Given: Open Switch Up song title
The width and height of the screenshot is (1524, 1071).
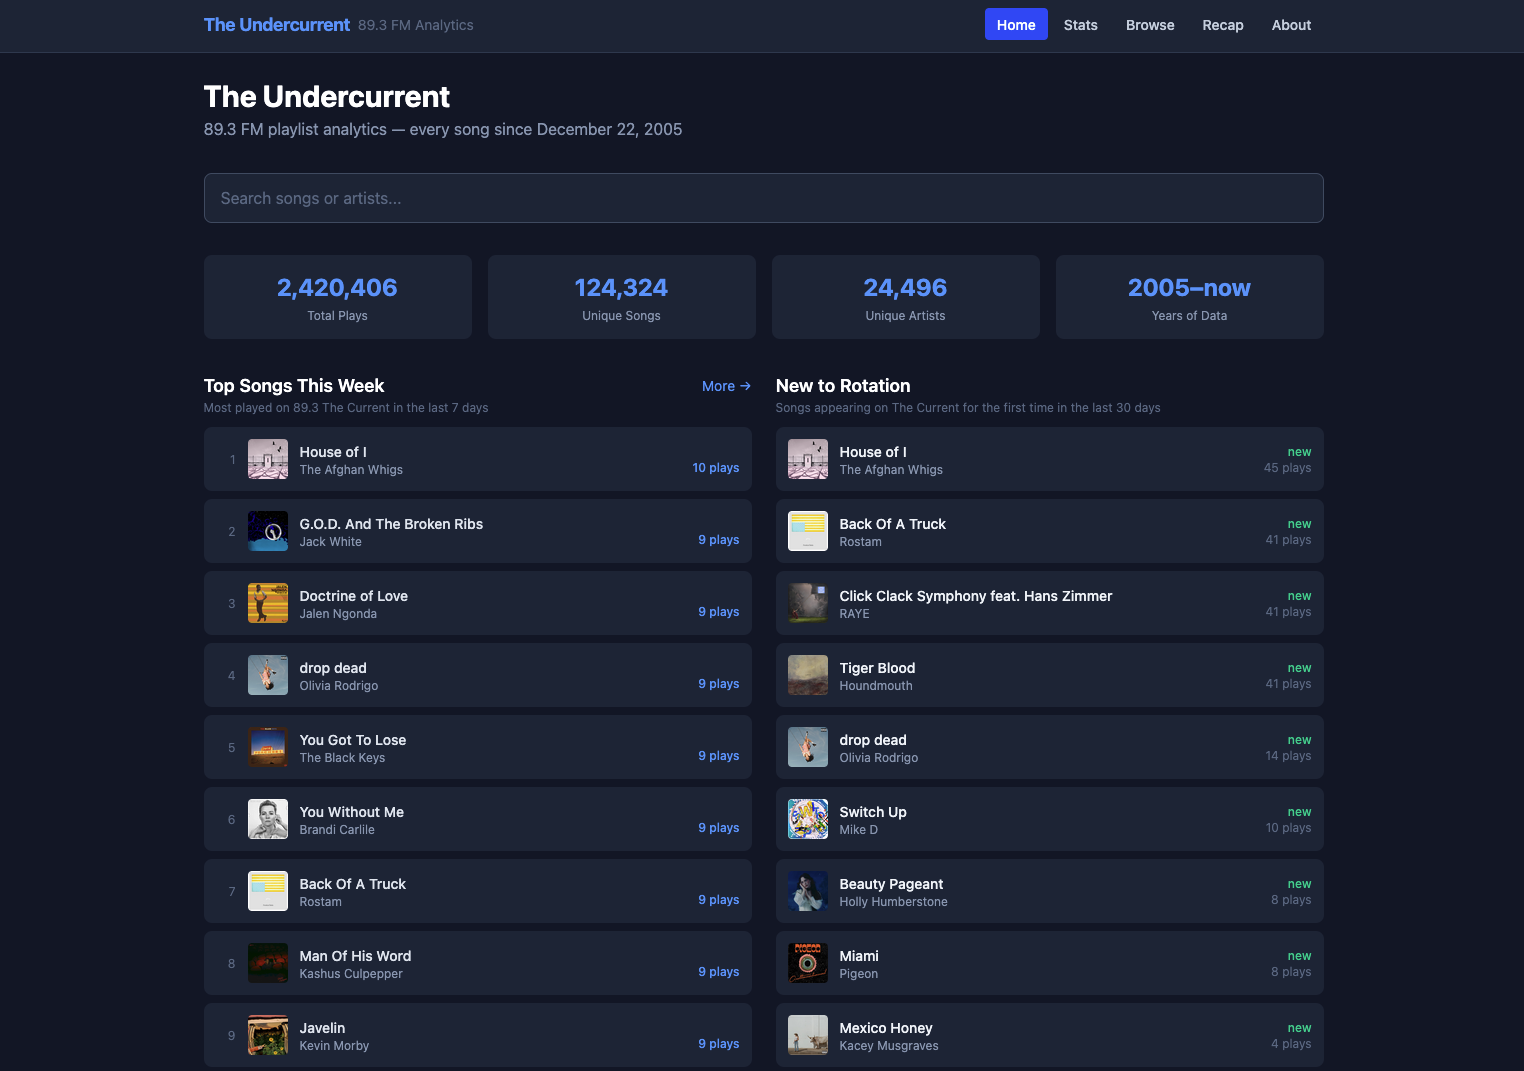Looking at the screenshot, I should 873,812.
